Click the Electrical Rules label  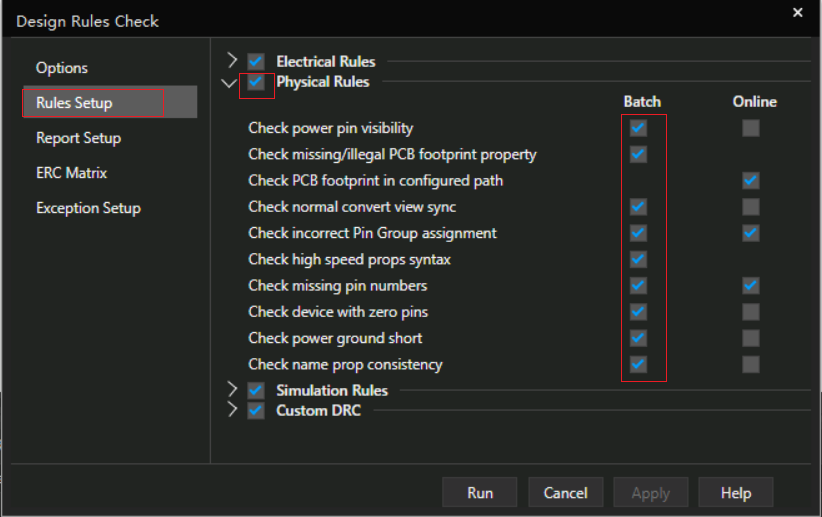click(x=326, y=61)
